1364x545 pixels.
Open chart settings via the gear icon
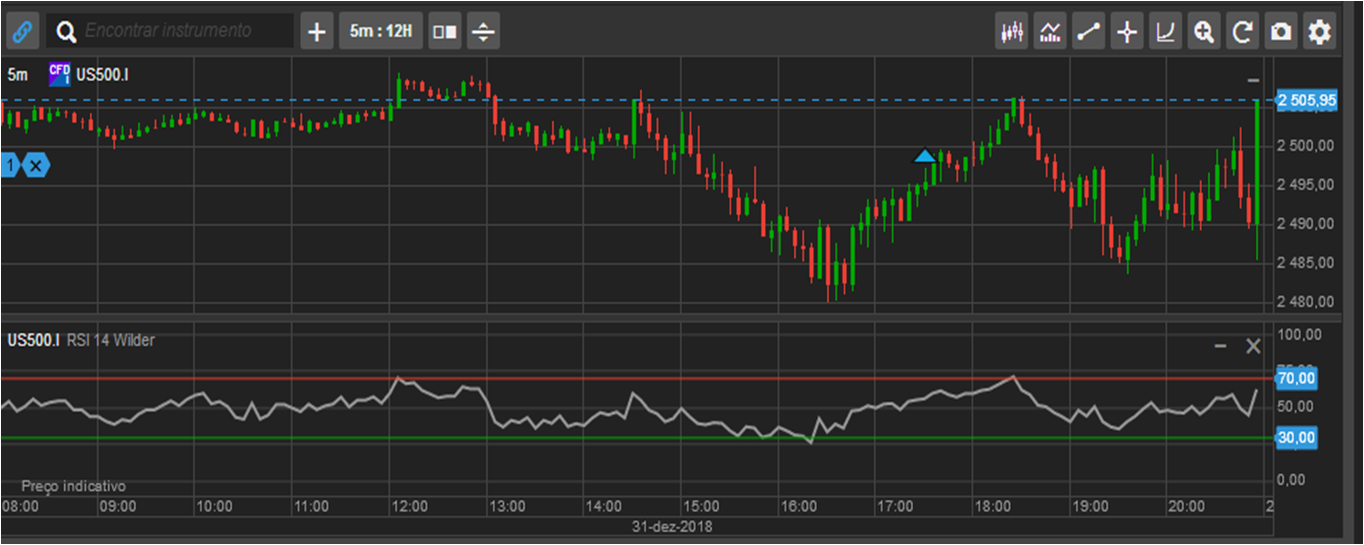click(1320, 32)
